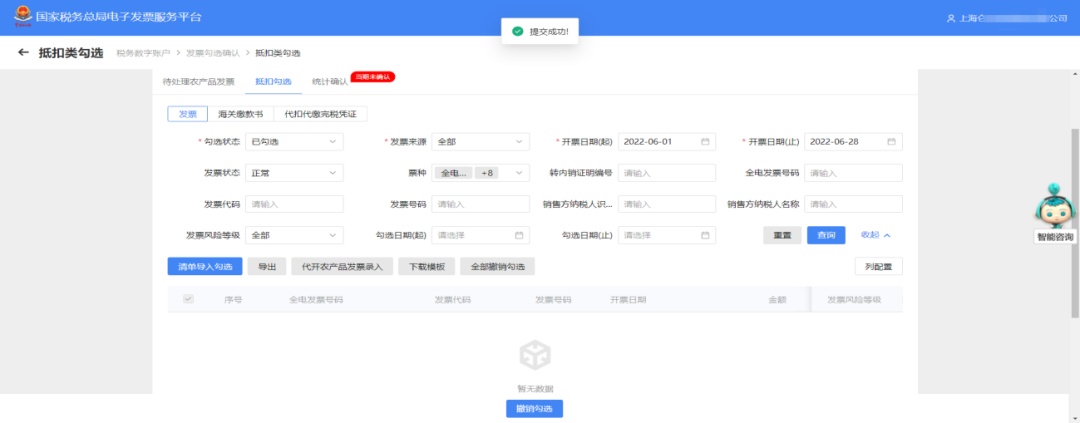Screen dimensions: 1080x423
Task: Click the 勾选日期(起) date field
Action: click(480, 235)
